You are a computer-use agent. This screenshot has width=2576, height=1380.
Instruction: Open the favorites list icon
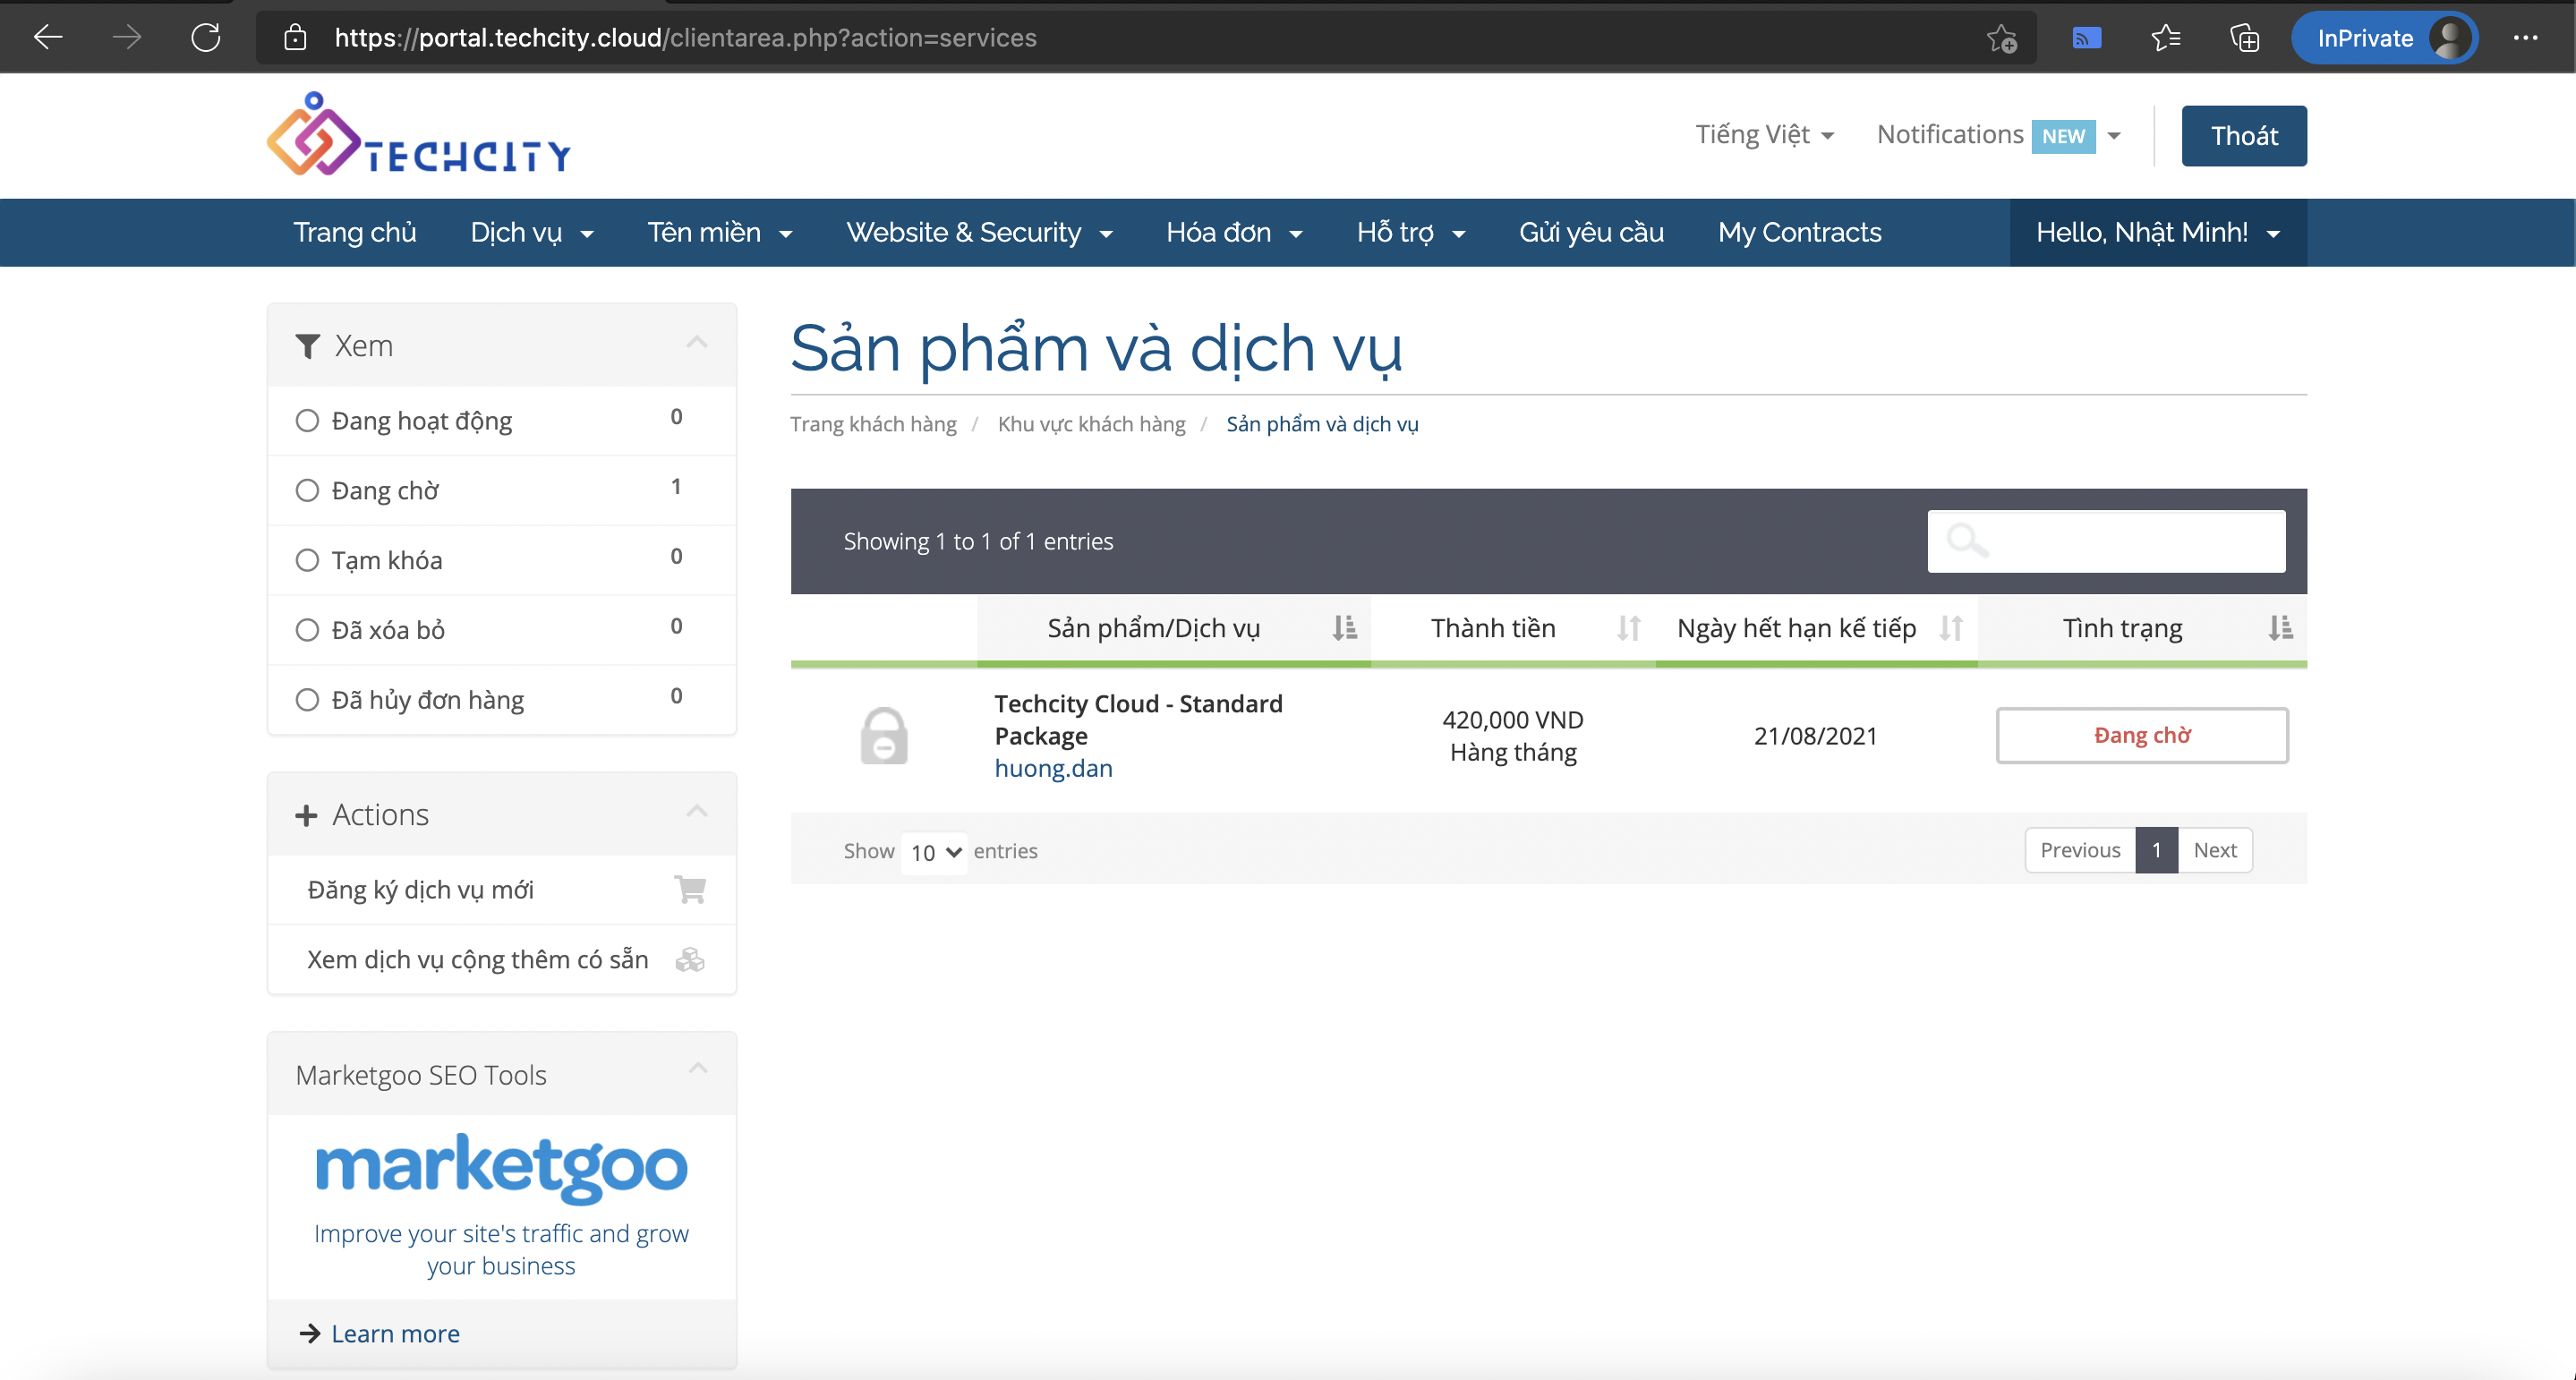click(2166, 38)
